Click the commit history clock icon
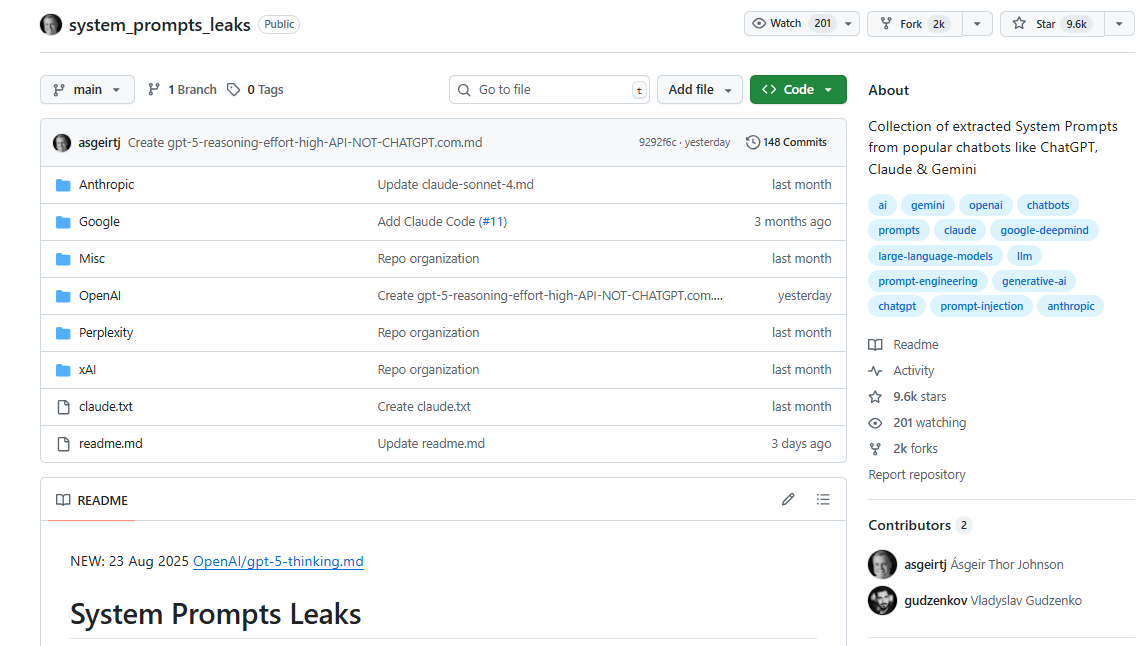 tap(752, 142)
